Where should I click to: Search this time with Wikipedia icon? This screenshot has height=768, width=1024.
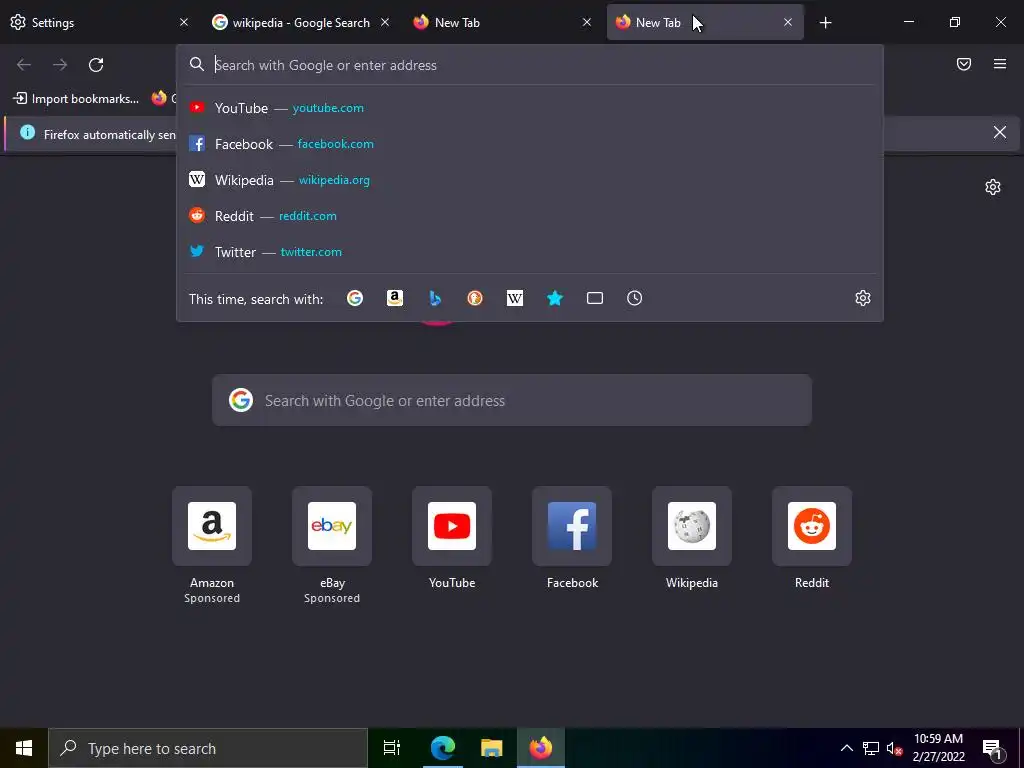(515, 298)
